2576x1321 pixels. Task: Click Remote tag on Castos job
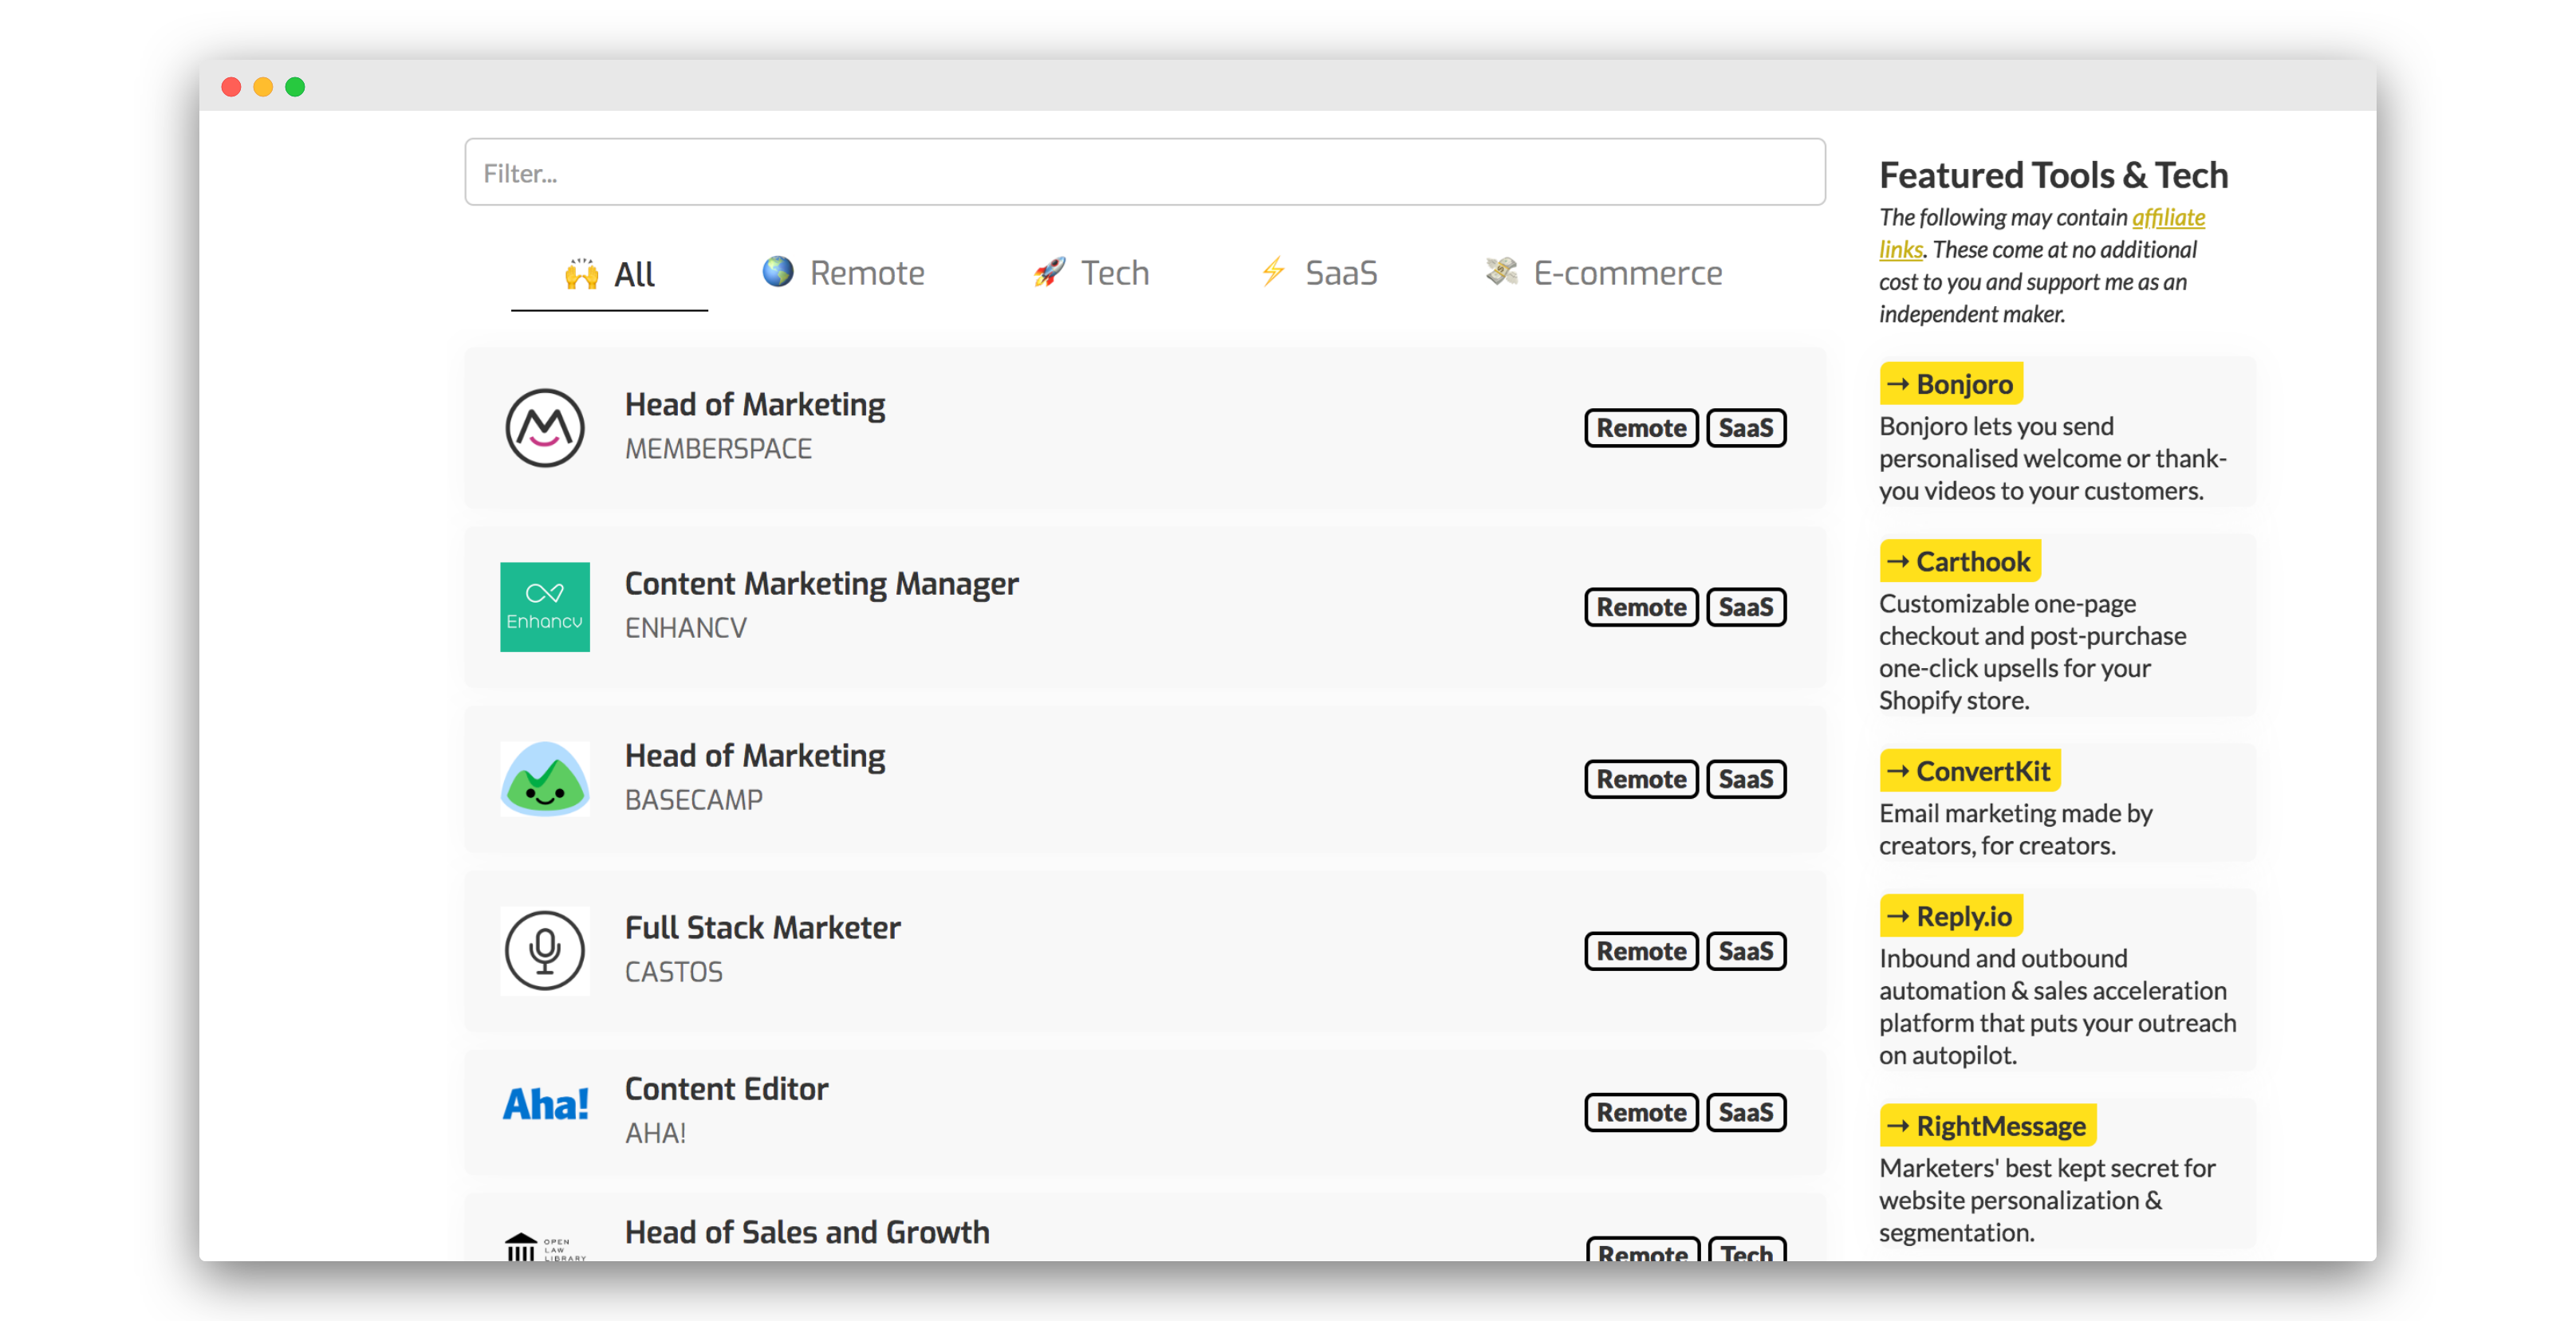coord(1641,951)
